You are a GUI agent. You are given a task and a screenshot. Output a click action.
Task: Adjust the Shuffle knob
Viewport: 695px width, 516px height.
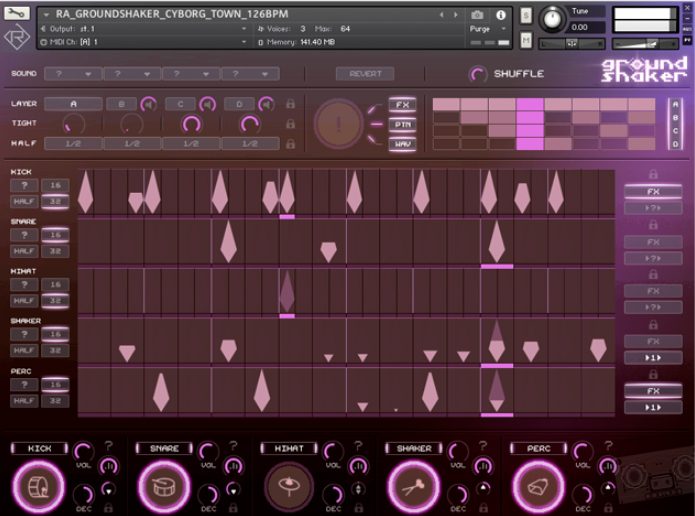(477, 74)
